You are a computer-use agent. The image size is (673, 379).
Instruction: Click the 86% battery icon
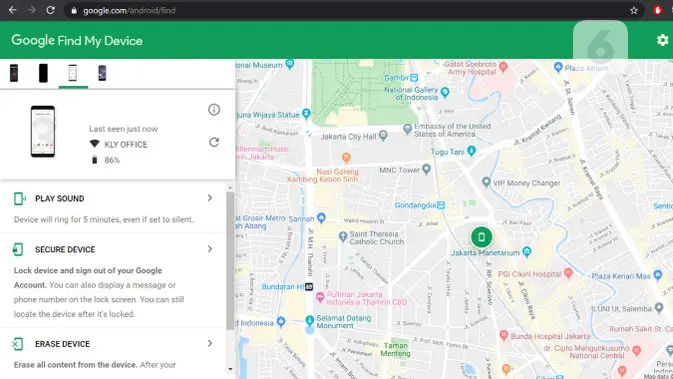[94, 160]
